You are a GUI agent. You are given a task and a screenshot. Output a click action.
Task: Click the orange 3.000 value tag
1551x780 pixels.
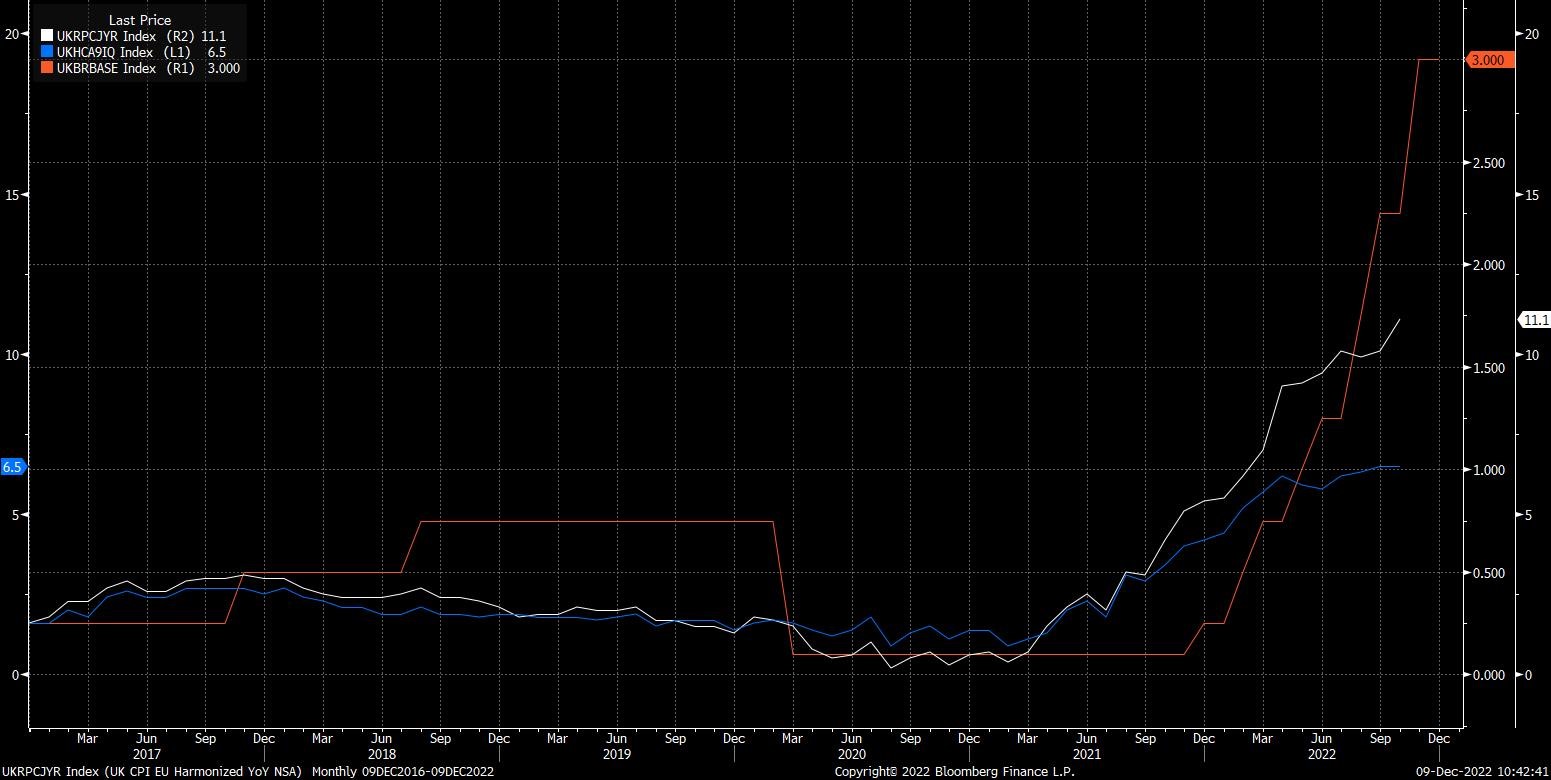(1491, 60)
